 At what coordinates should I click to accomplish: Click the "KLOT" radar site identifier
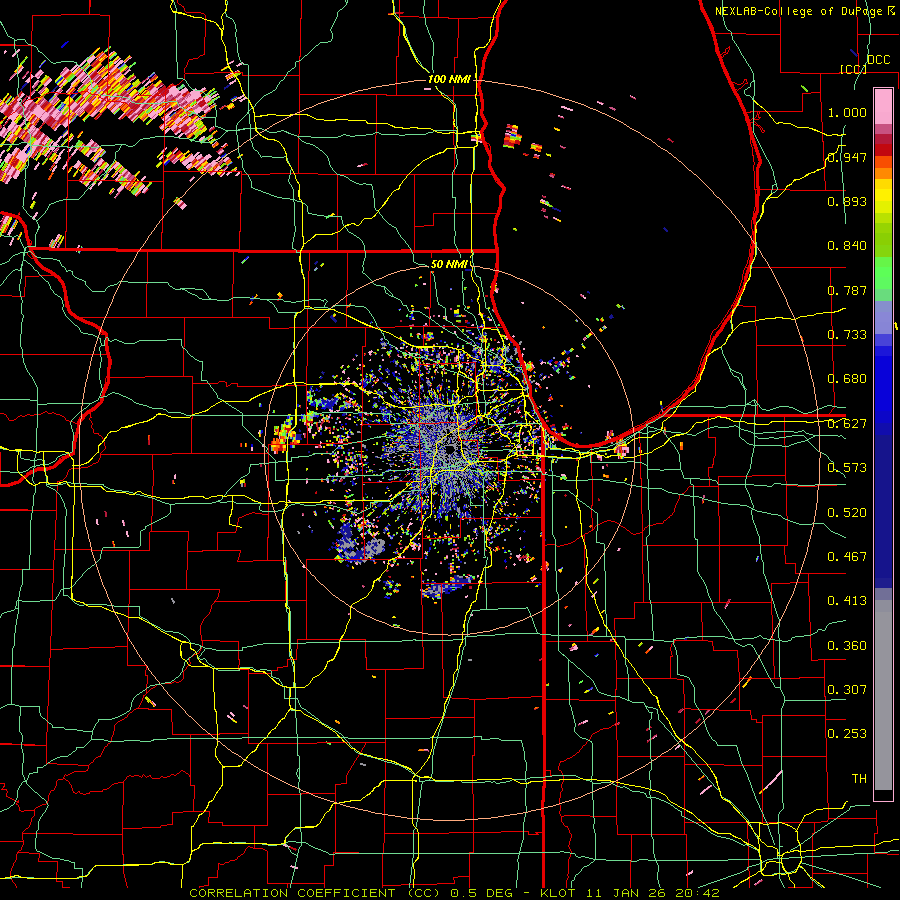pyautogui.click(x=558, y=893)
